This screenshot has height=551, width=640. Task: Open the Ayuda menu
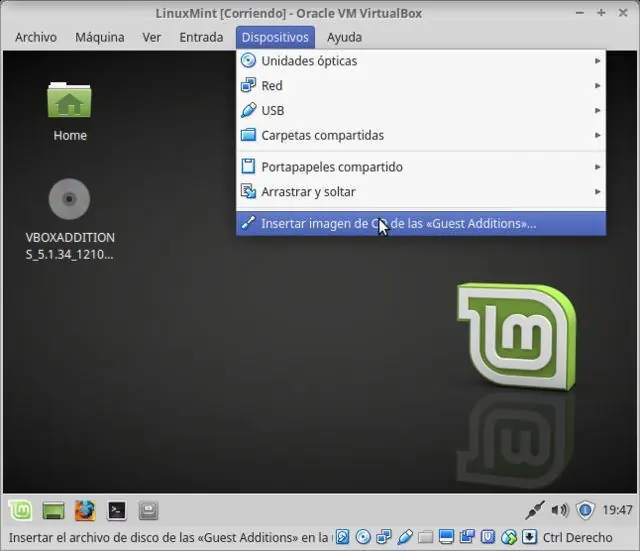[344, 37]
